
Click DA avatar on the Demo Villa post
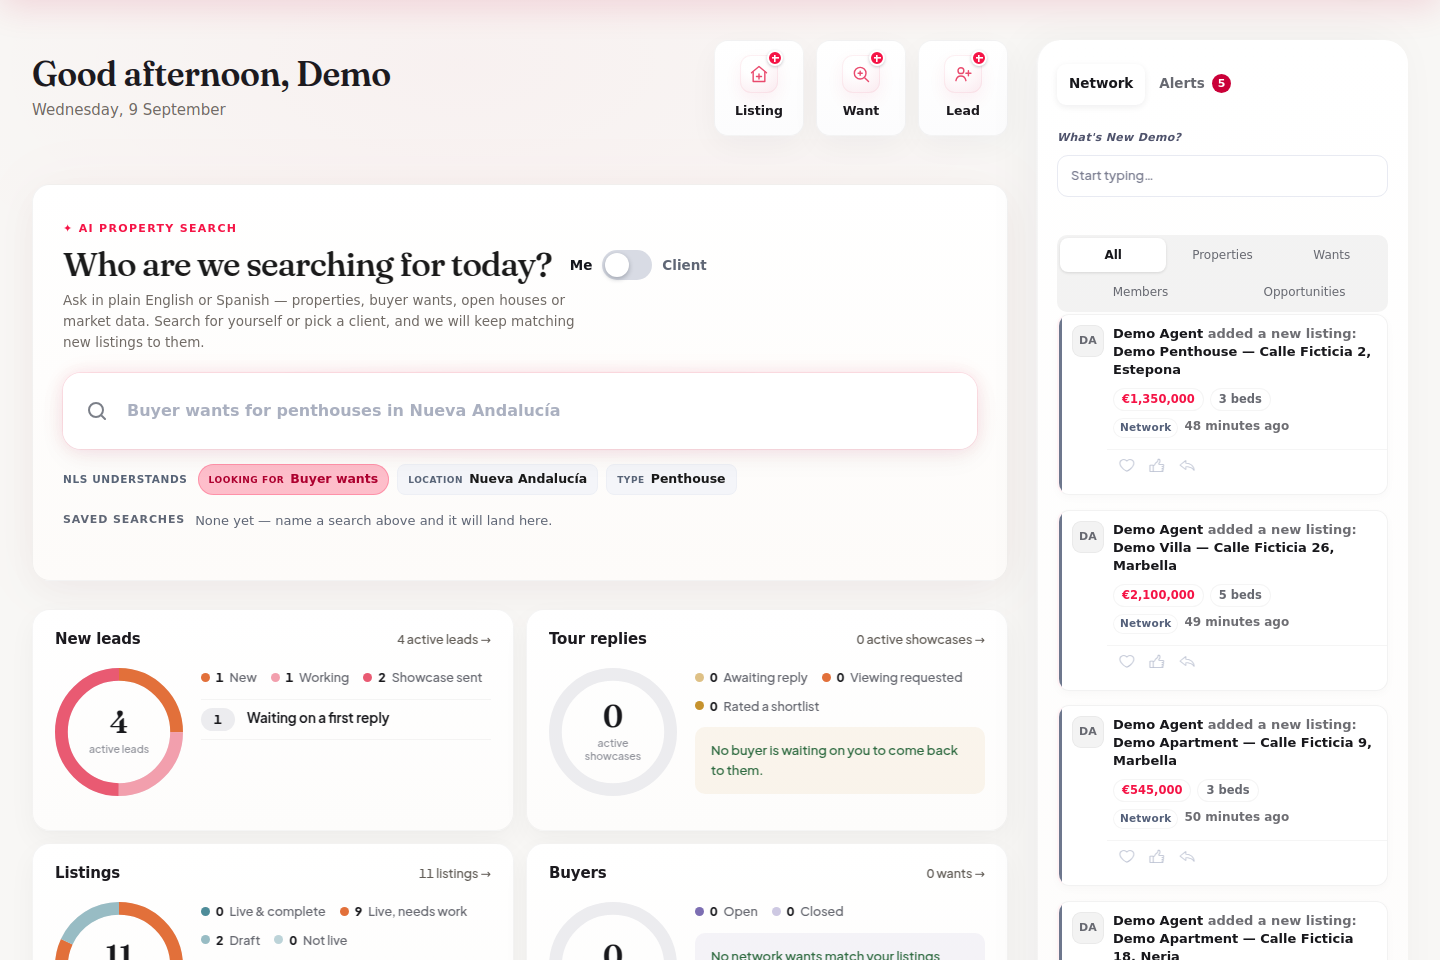tap(1088, 536)
